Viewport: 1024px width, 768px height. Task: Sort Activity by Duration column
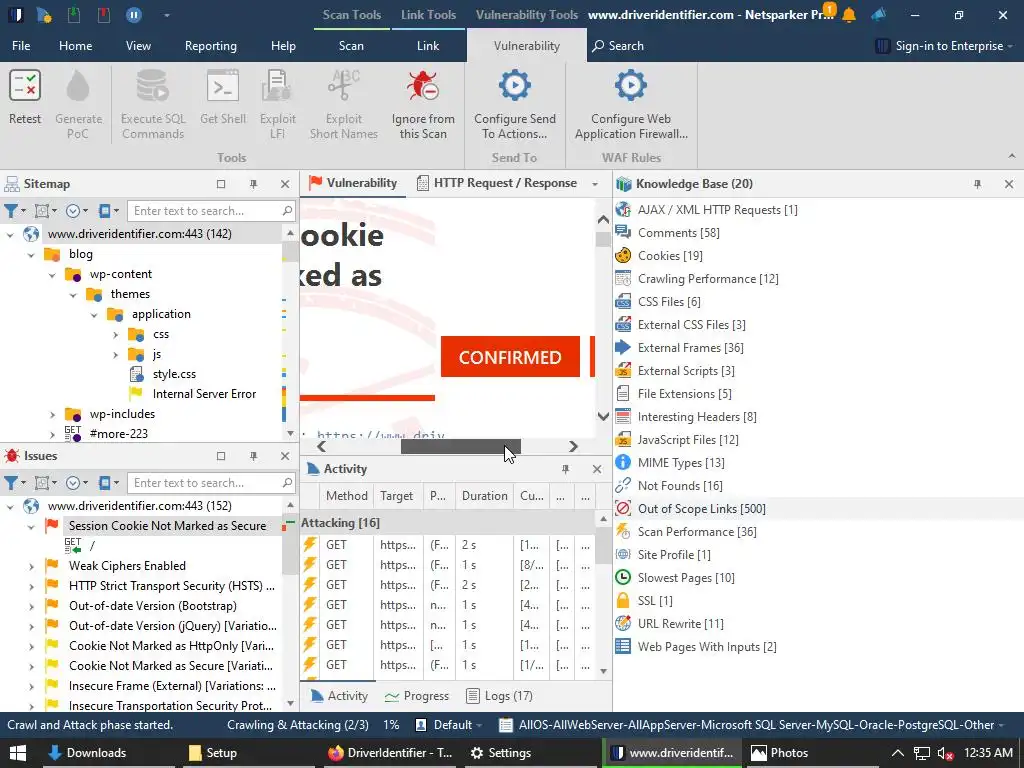coord(485,496)
